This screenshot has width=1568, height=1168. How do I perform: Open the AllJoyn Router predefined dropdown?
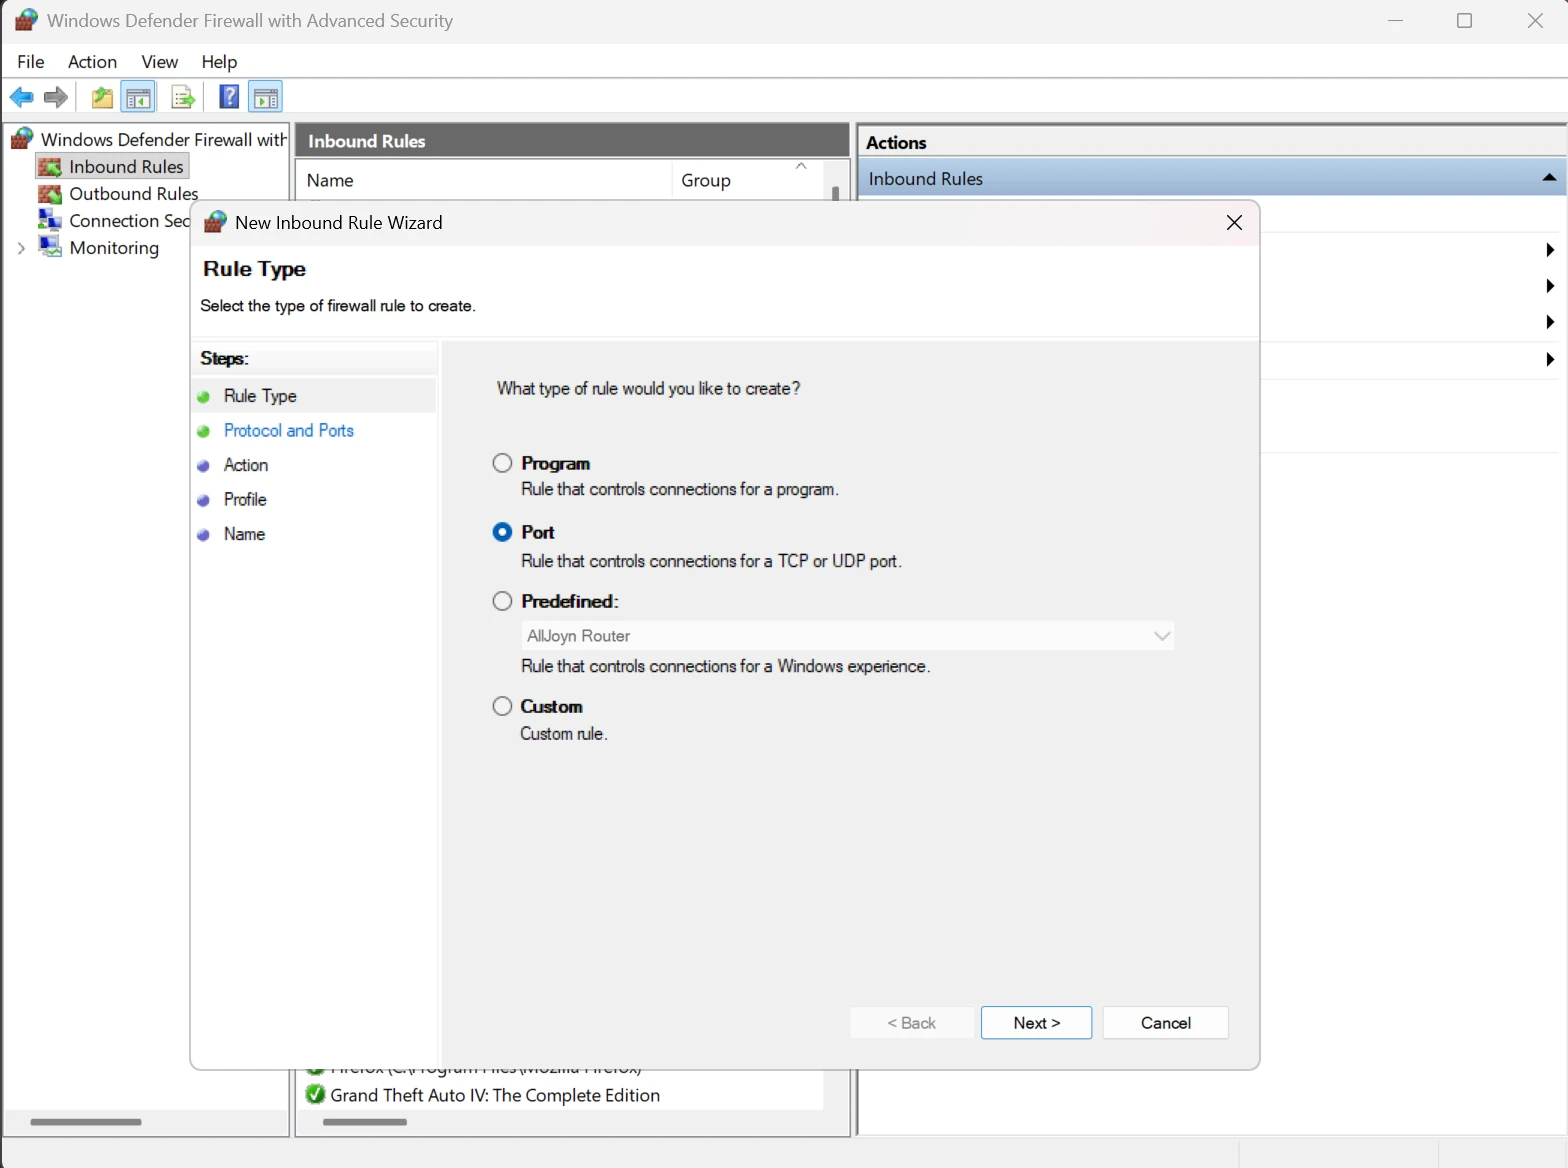point(1161,636)
